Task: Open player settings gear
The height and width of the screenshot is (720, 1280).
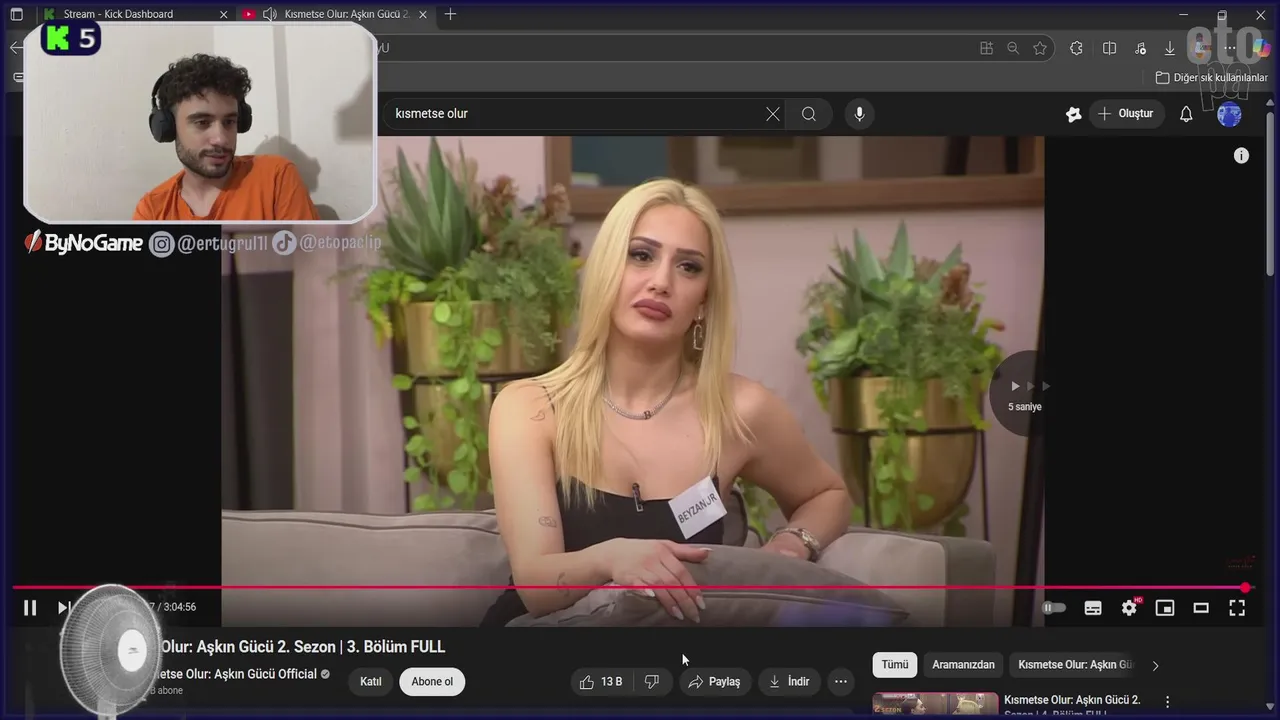Action: pyautogui.click(x=1129, y=607)
